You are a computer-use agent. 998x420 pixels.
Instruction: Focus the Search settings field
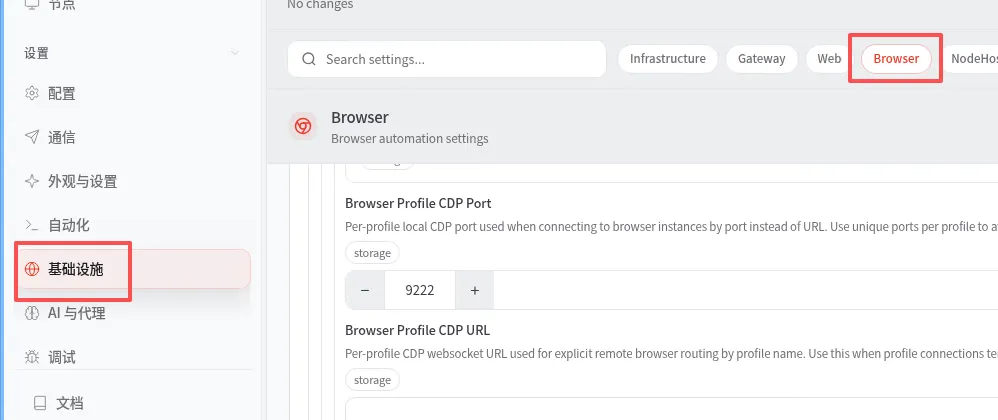coord(460,59)
